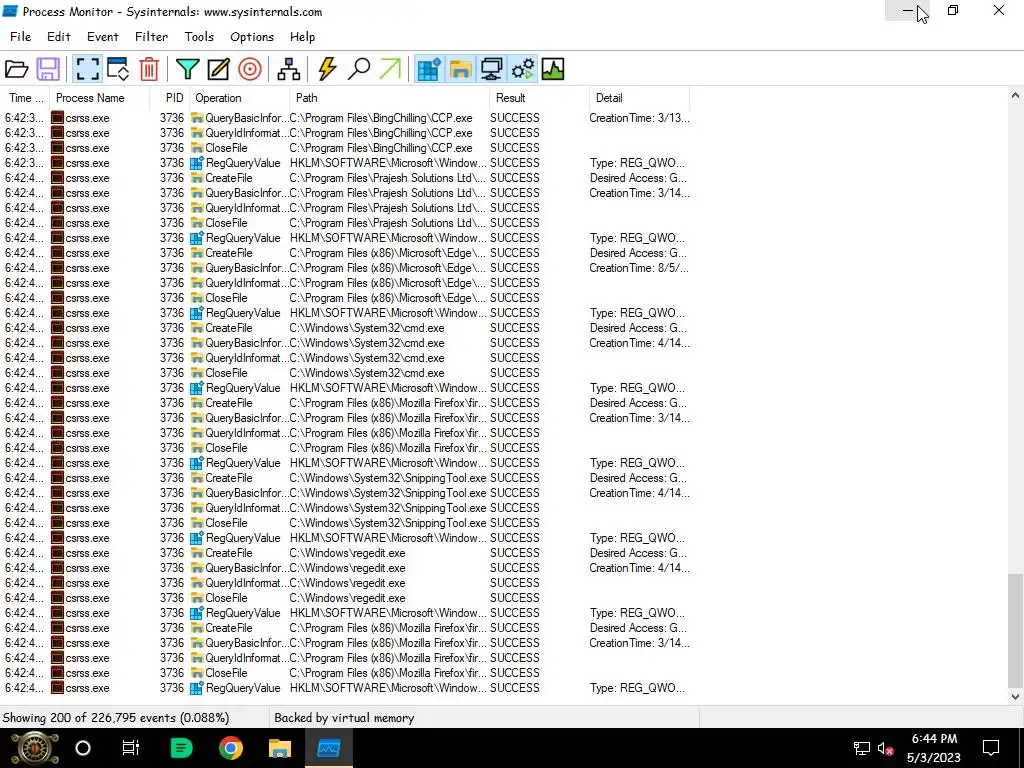
Task: Click 'CreationTime: 8/5/...' detail cell
Action: [639, 268]
